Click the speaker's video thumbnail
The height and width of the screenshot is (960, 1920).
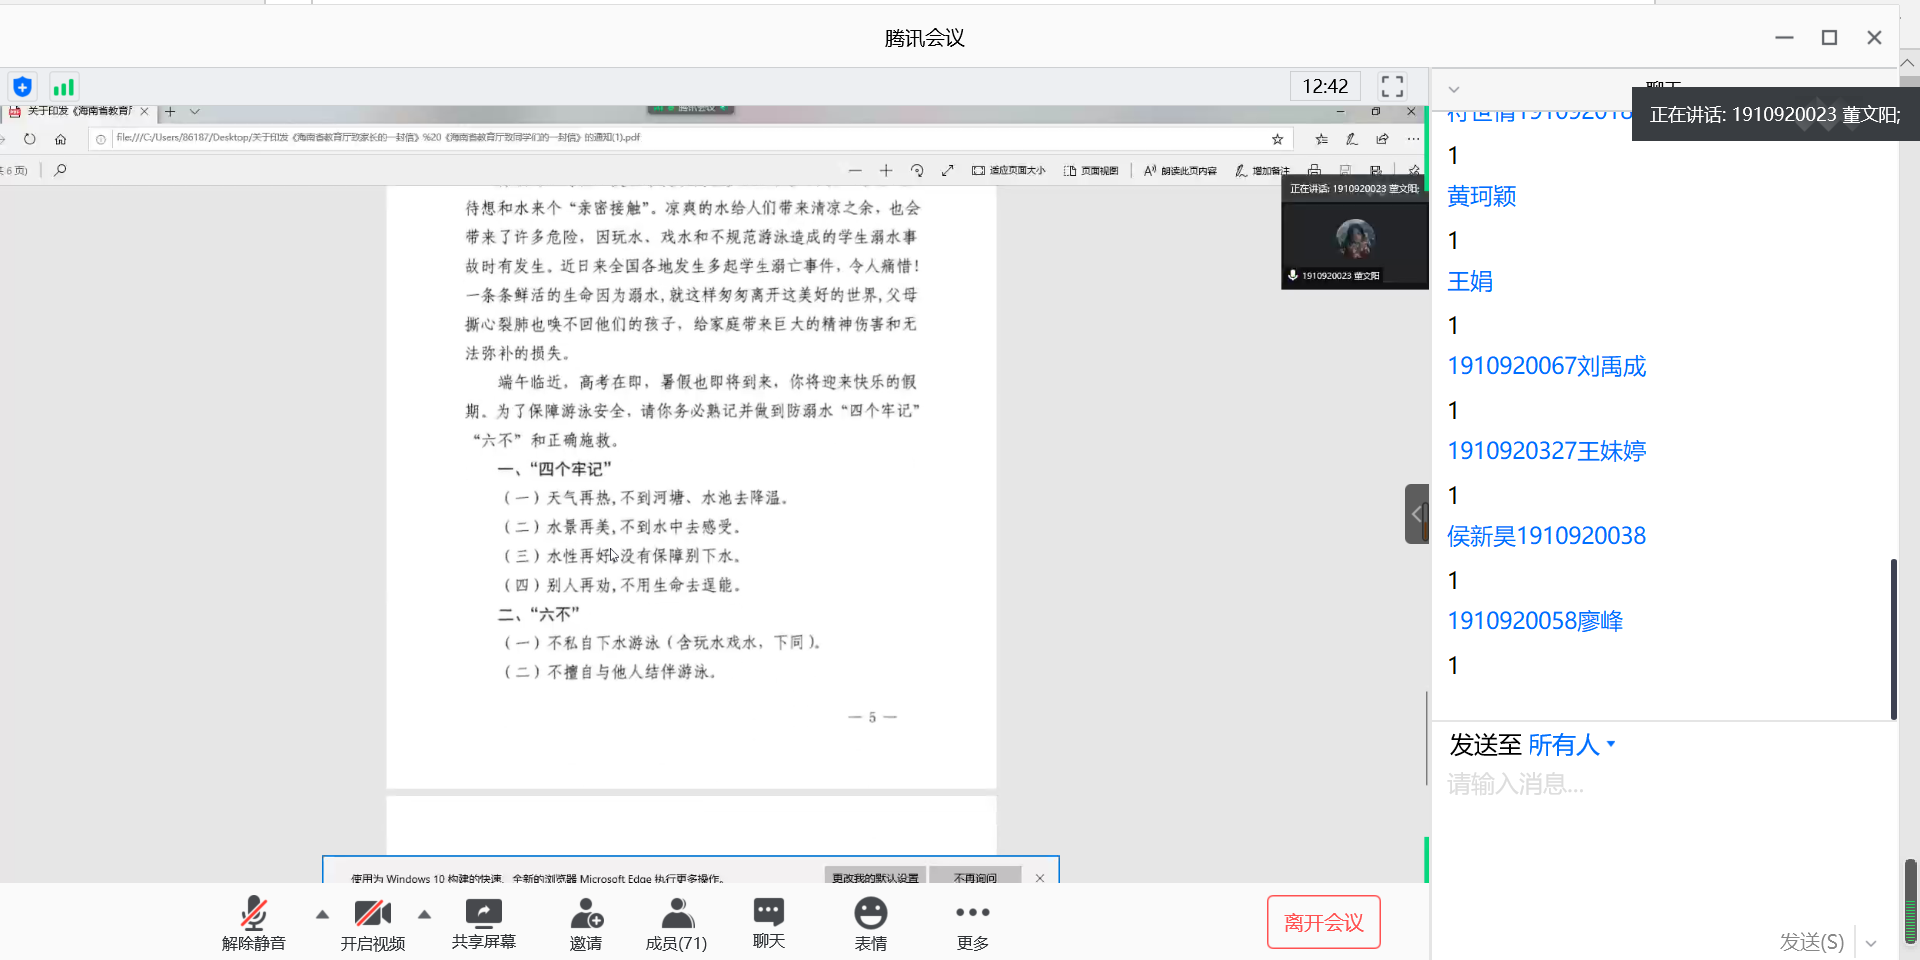pos(1355,240)
